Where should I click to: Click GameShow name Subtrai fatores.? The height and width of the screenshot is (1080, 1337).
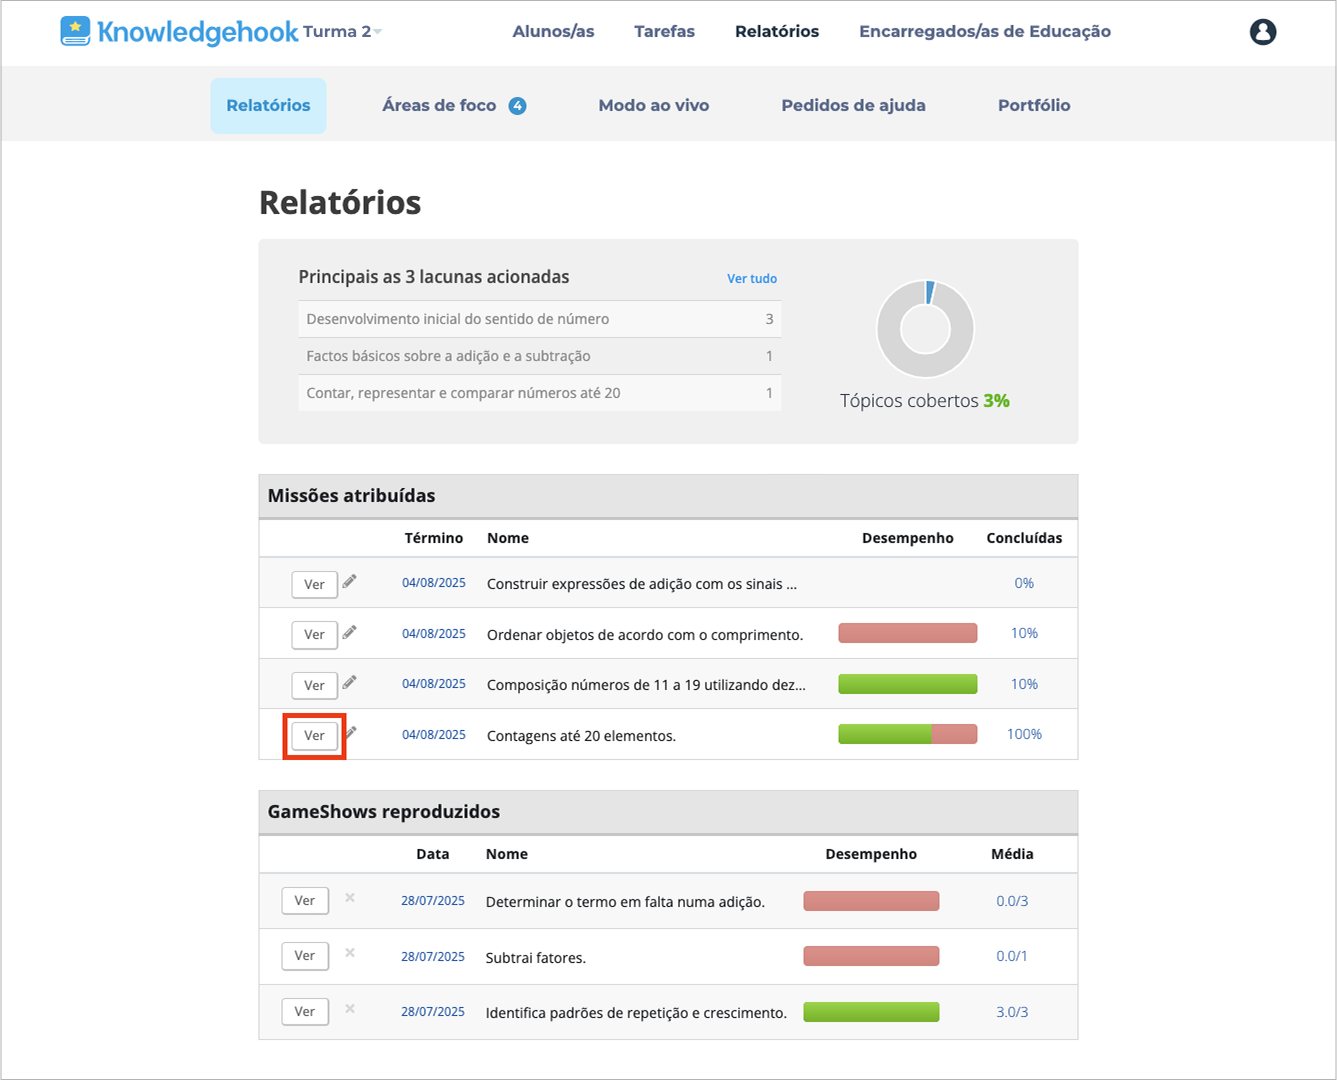click(x=536, y=958)
